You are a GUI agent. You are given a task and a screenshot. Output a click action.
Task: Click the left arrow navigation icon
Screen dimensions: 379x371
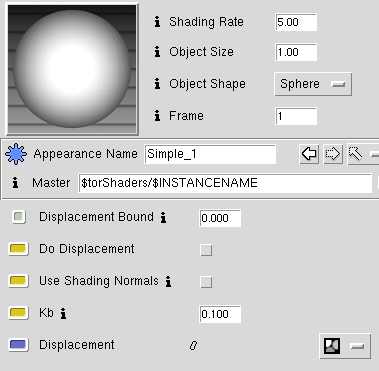pyautogui.click(x=309, y=154)
